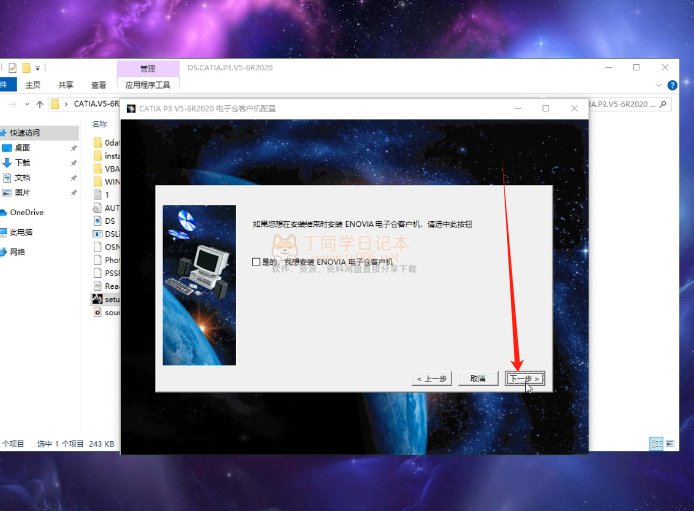Image resolution: width=694 pixels, height=511 pixels.
Task: Click the 名称 column header
Action: 99,124
